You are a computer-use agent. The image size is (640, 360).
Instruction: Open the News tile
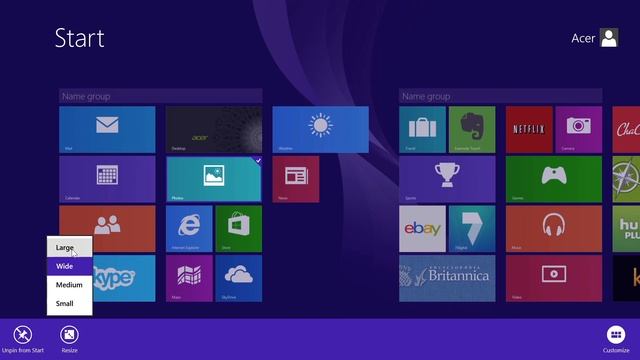[296, 179]
